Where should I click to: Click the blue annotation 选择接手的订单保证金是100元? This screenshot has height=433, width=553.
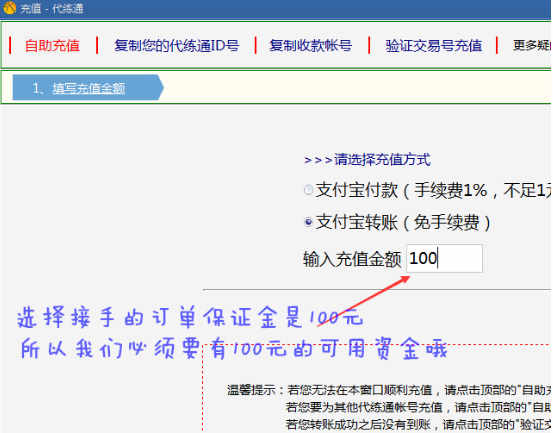tap(190, 317)
